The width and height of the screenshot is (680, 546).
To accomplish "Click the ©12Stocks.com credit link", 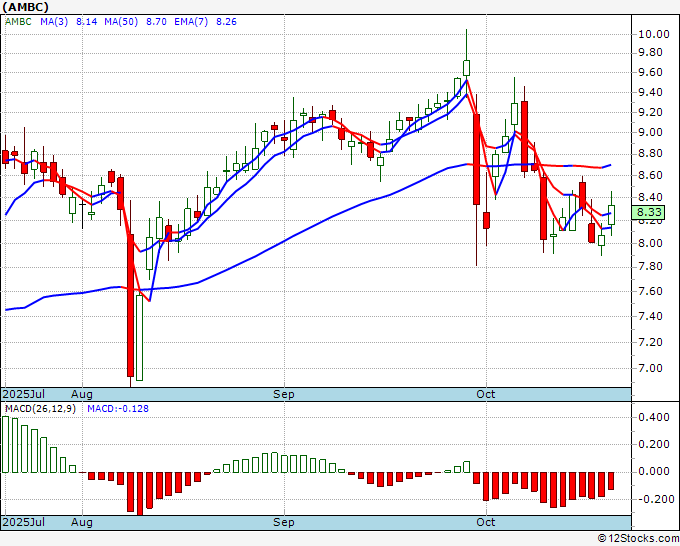I will click(x=638, y=539).
